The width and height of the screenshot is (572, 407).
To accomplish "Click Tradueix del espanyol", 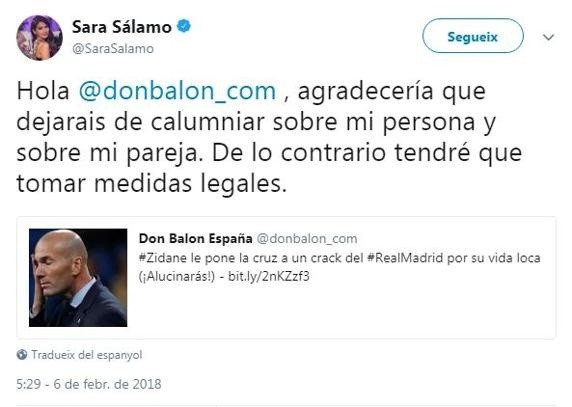I will pyautogui.click(x=86, y=355).
